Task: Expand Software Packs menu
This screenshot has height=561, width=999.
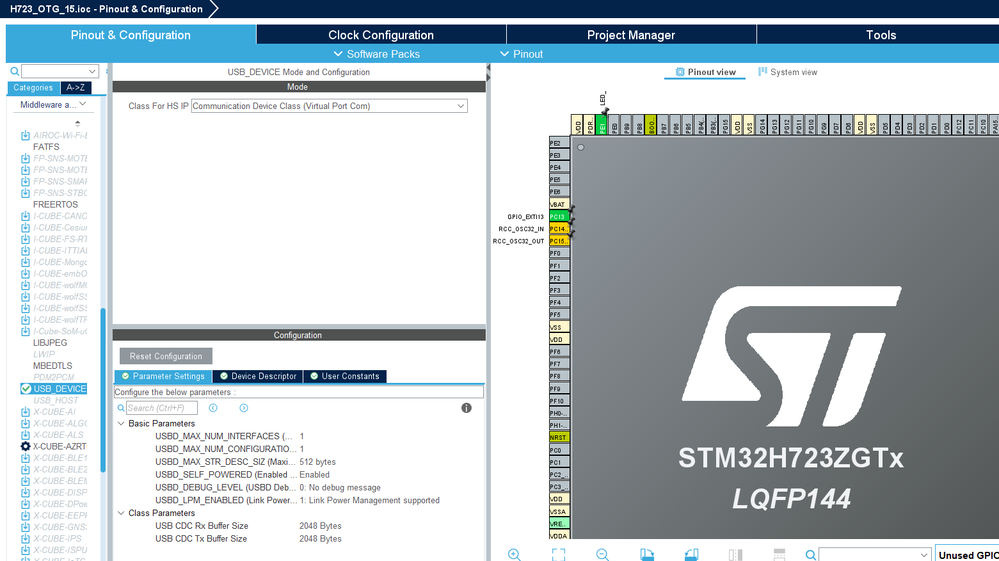Action: (x=377, y=54)
